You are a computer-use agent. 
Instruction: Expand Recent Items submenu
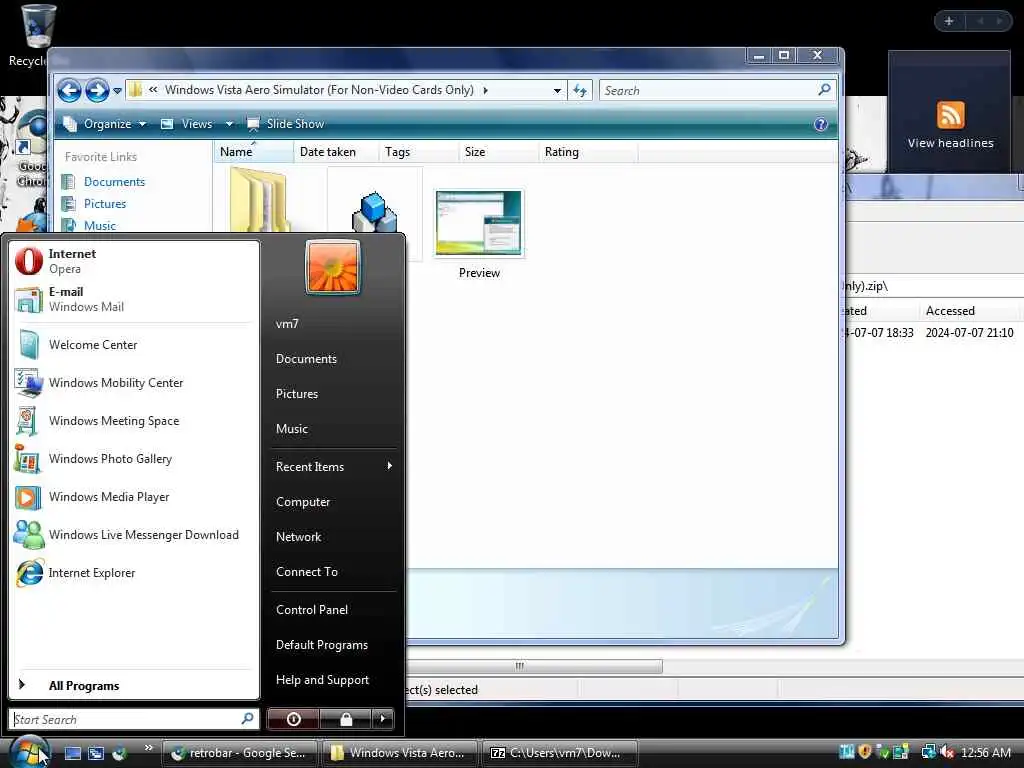click(x=333, y=466)
